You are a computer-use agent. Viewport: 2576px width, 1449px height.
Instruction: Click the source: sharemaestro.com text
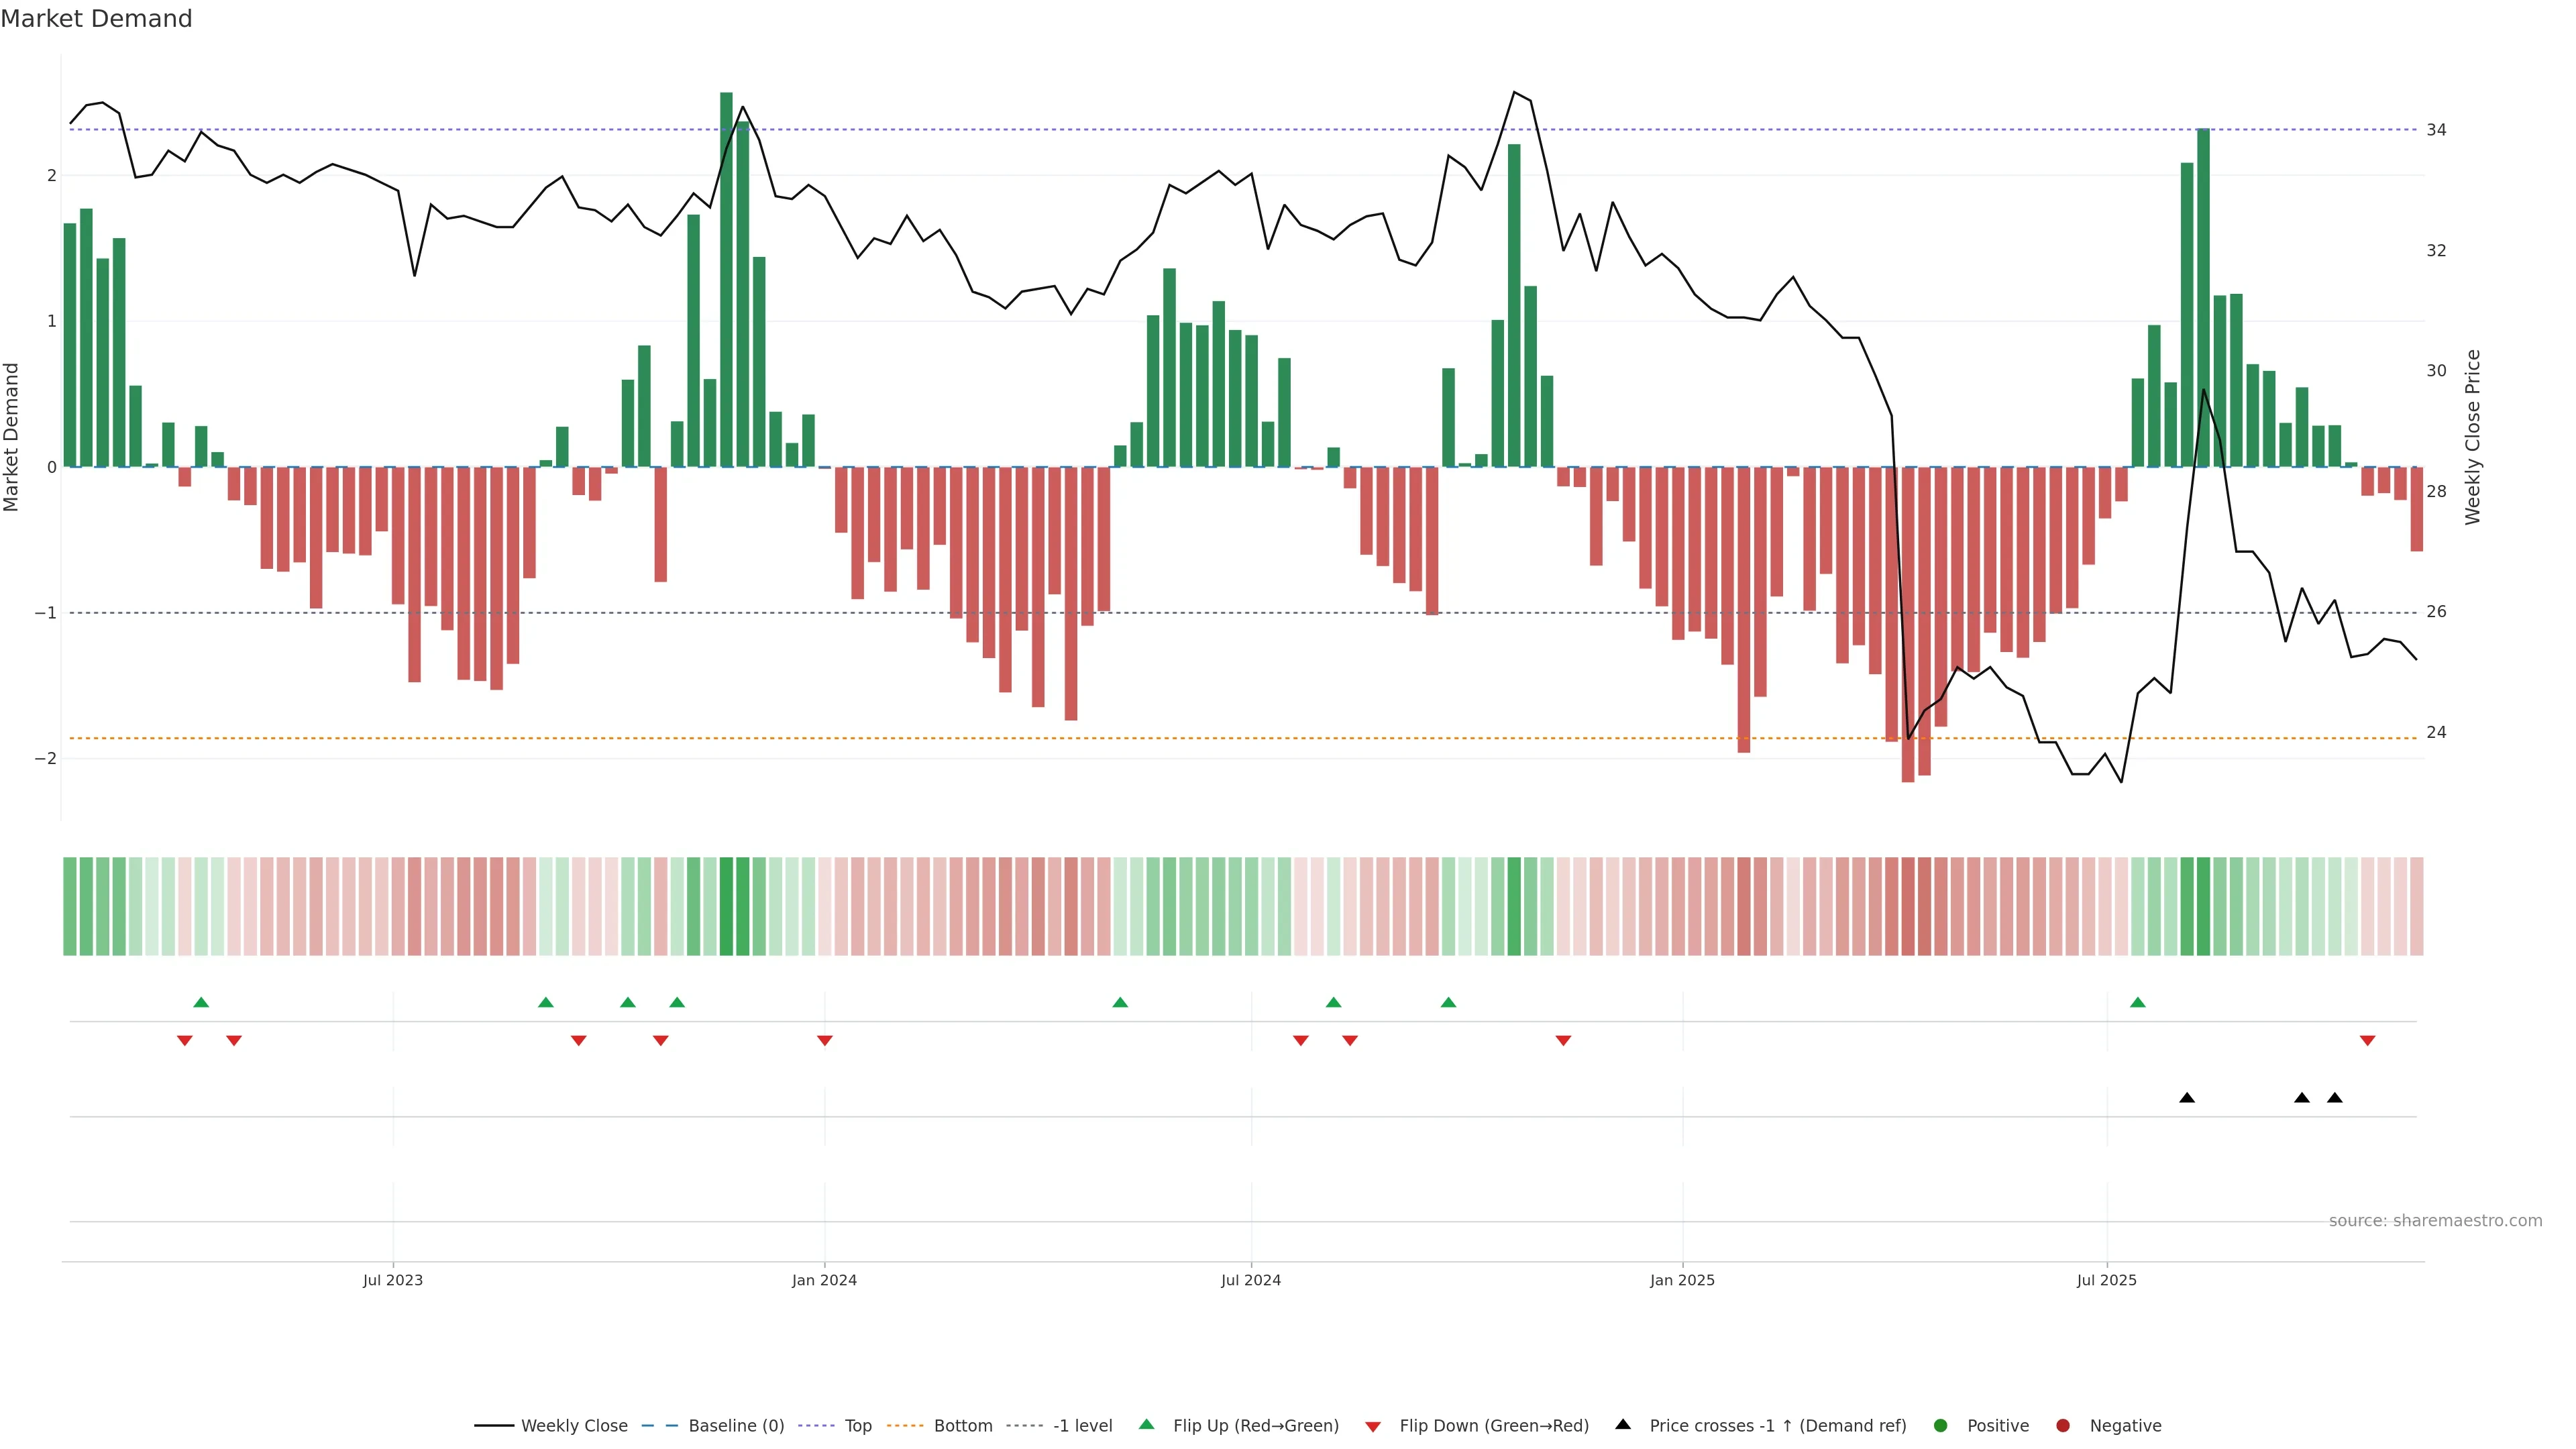click(2435, 1220)
